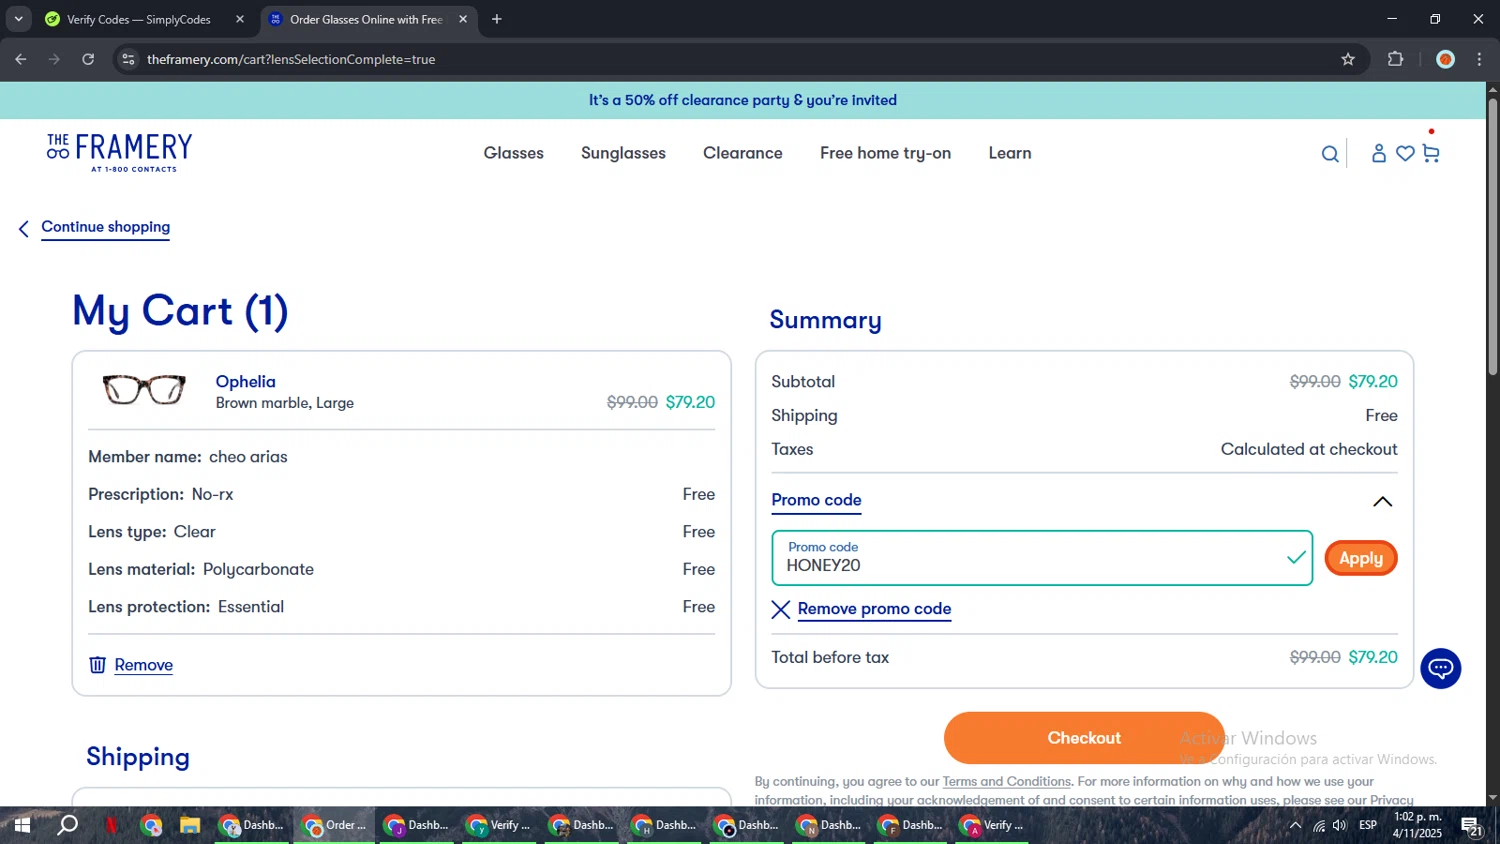Open Windows taskbar search
Screen dimensions: 1500x844
(x=67, y=825)
